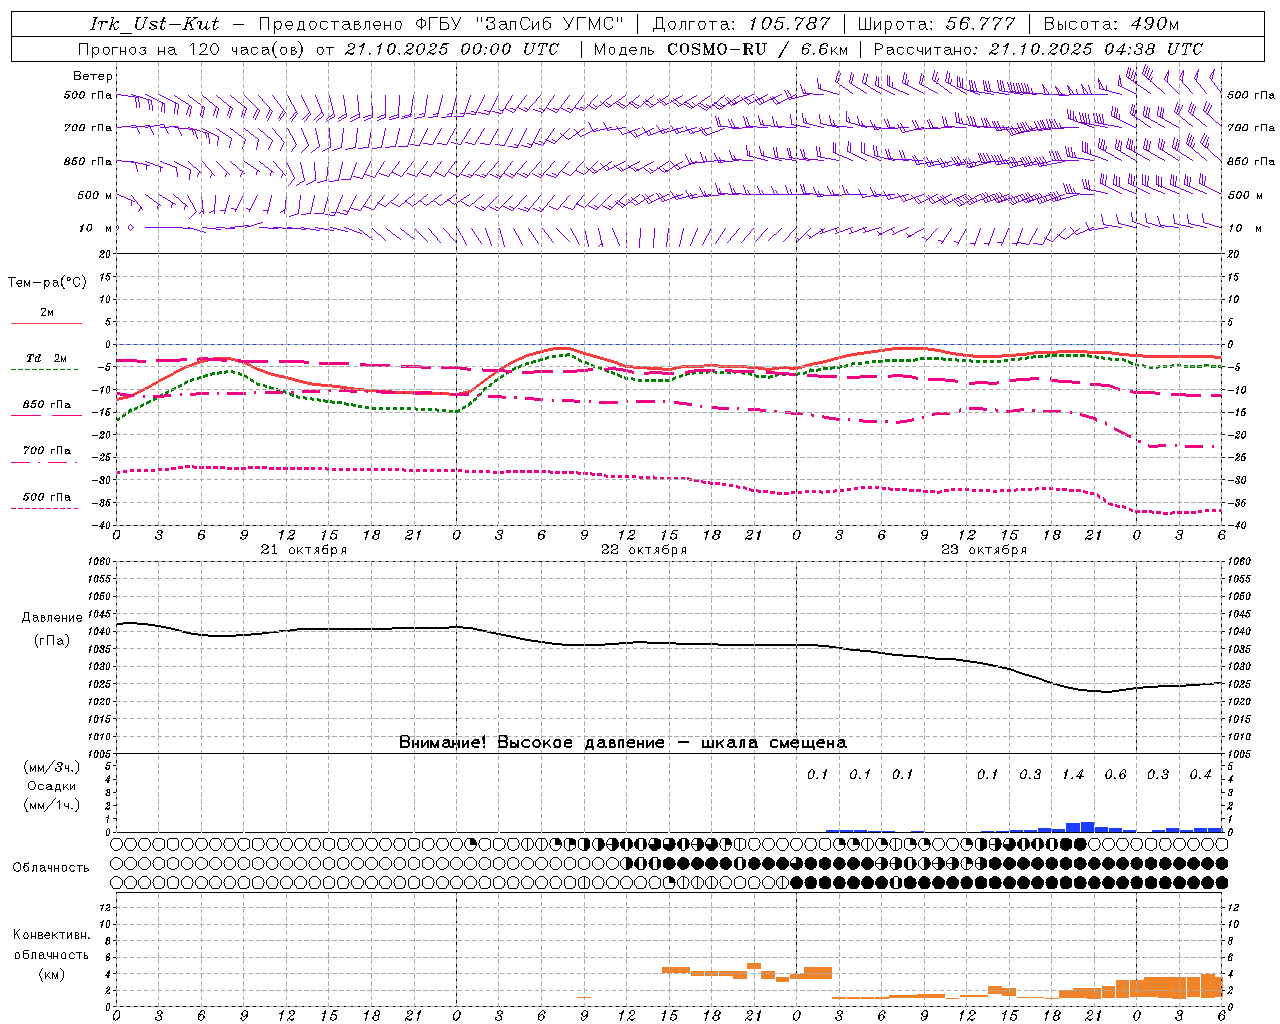This screenshot has width=1280, height=1024.
Task: Click the 23 октября date label
Action: 984,550
